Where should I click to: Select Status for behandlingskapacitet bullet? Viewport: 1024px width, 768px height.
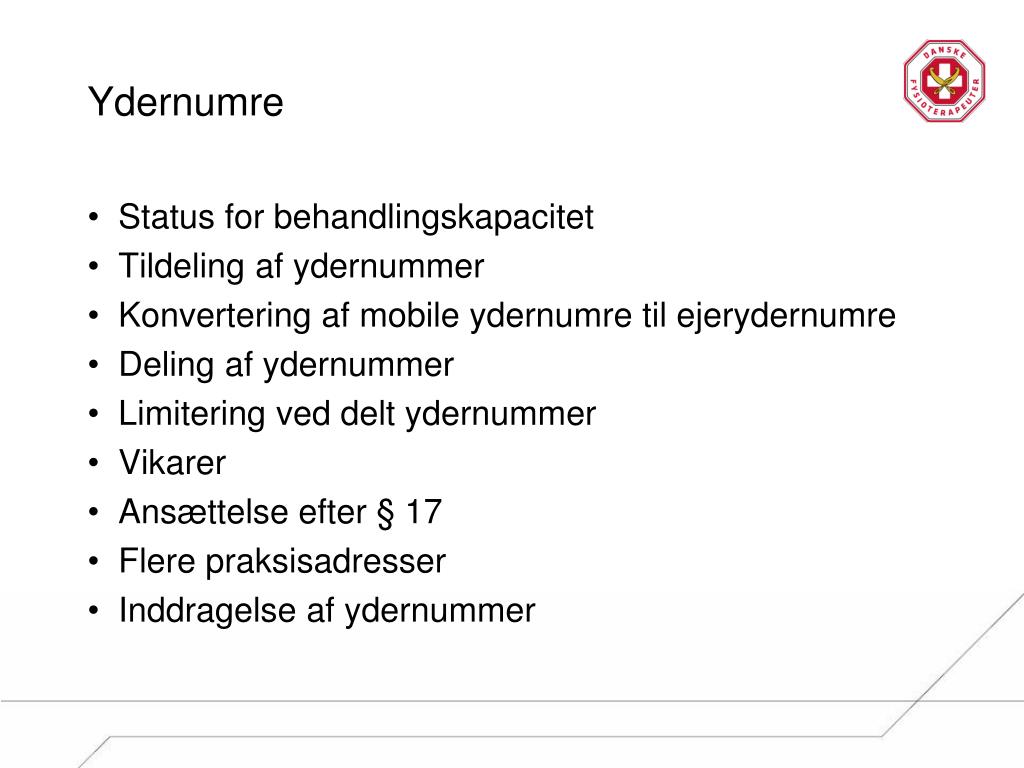[x=356, y=217]
